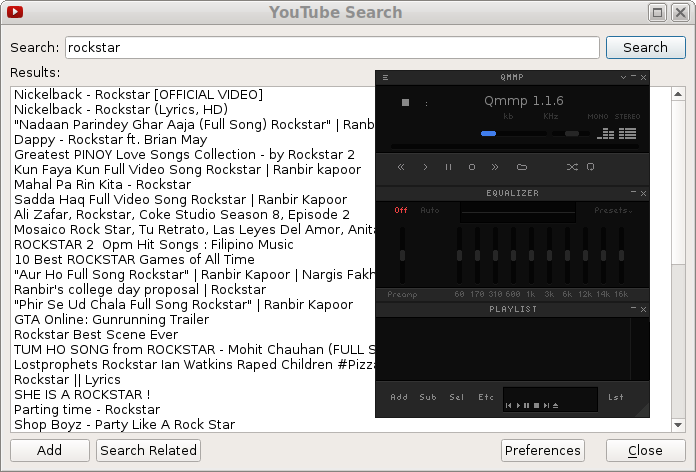Pause playback in Qmmp main window
The height and width of the screenshot is (472, 696).
tap(448, 167)
